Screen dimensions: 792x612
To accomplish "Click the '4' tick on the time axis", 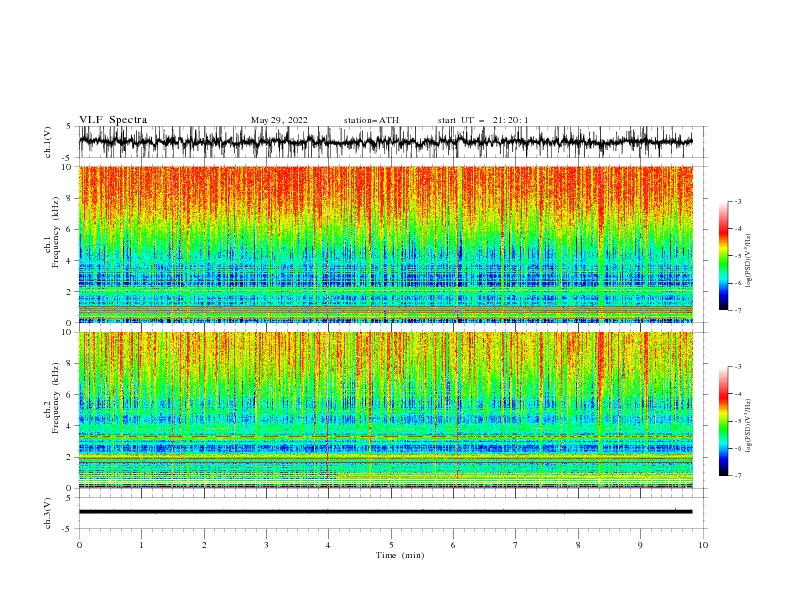I will coord(328,545).
